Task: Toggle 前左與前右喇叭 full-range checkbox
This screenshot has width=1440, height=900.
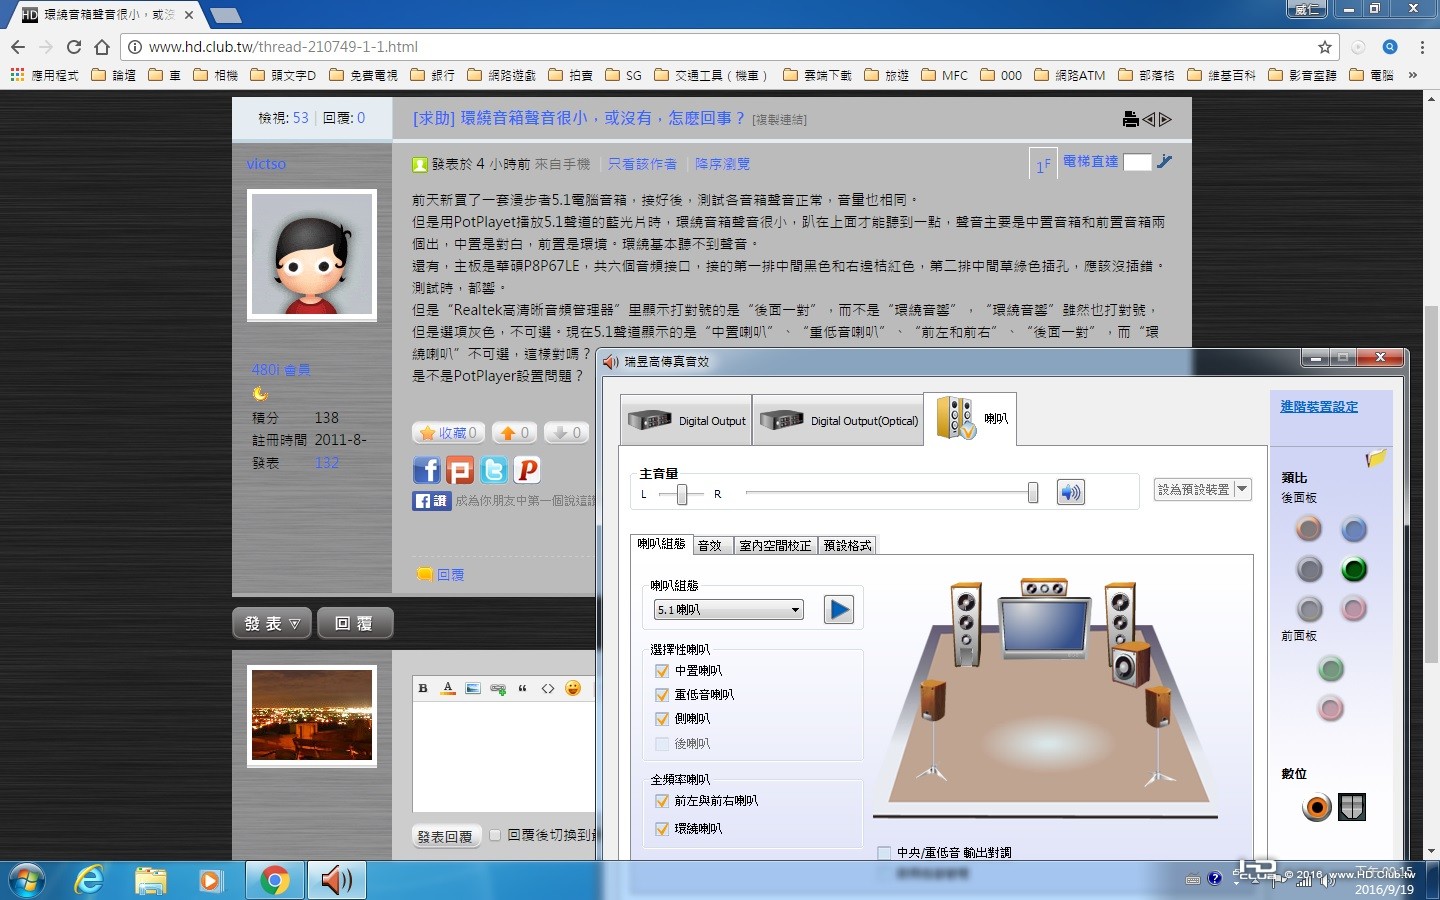Action: pos(661,801)
